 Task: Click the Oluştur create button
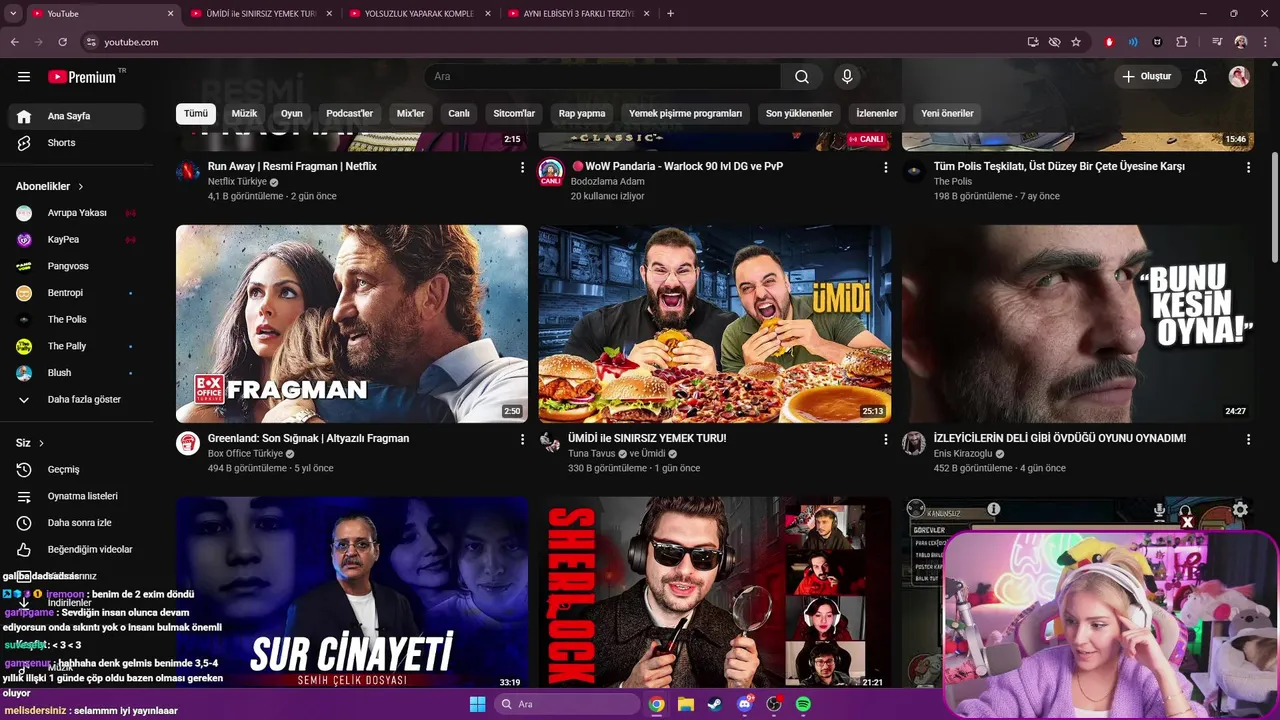(1148, 77)
